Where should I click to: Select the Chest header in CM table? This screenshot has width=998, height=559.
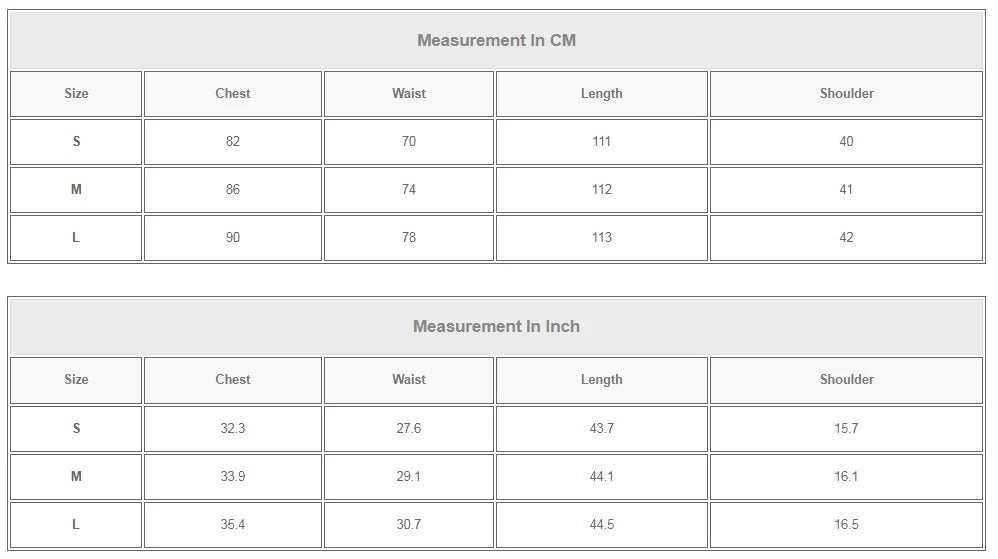[x=233, y=94]
